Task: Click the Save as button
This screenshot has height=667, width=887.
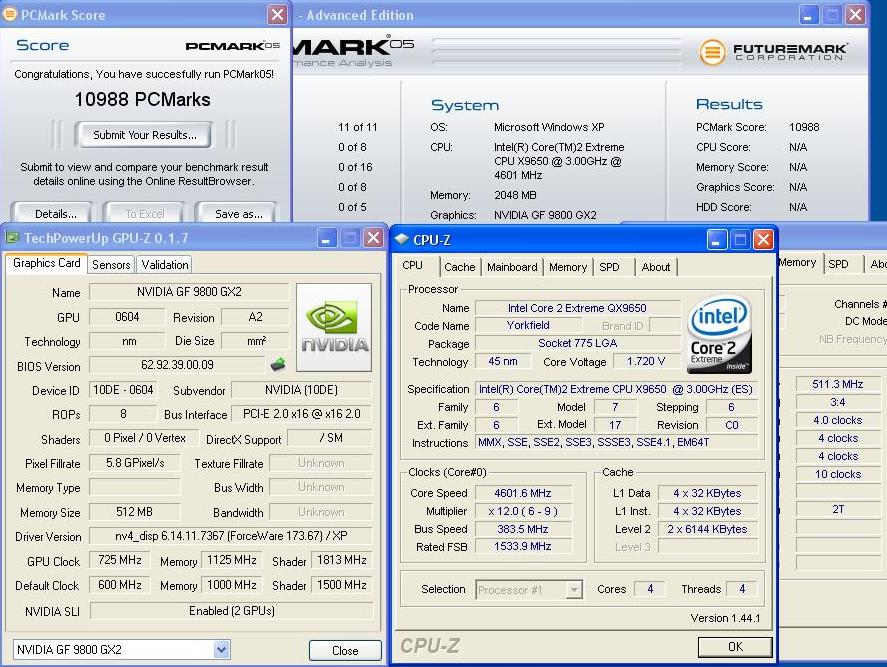Action: point(238,214)
